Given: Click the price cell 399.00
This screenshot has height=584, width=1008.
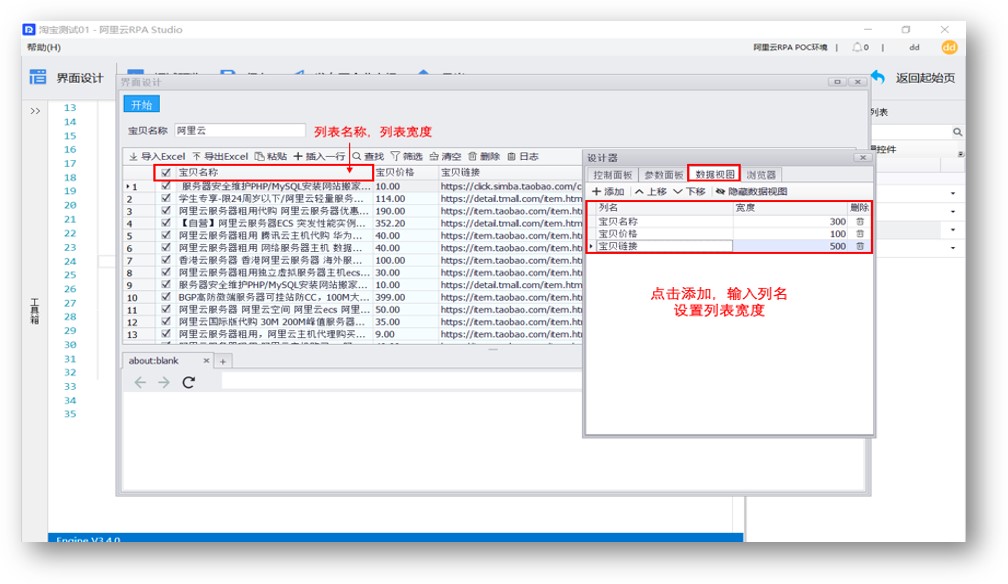Looking at the screenshot, I should [406, 297].
